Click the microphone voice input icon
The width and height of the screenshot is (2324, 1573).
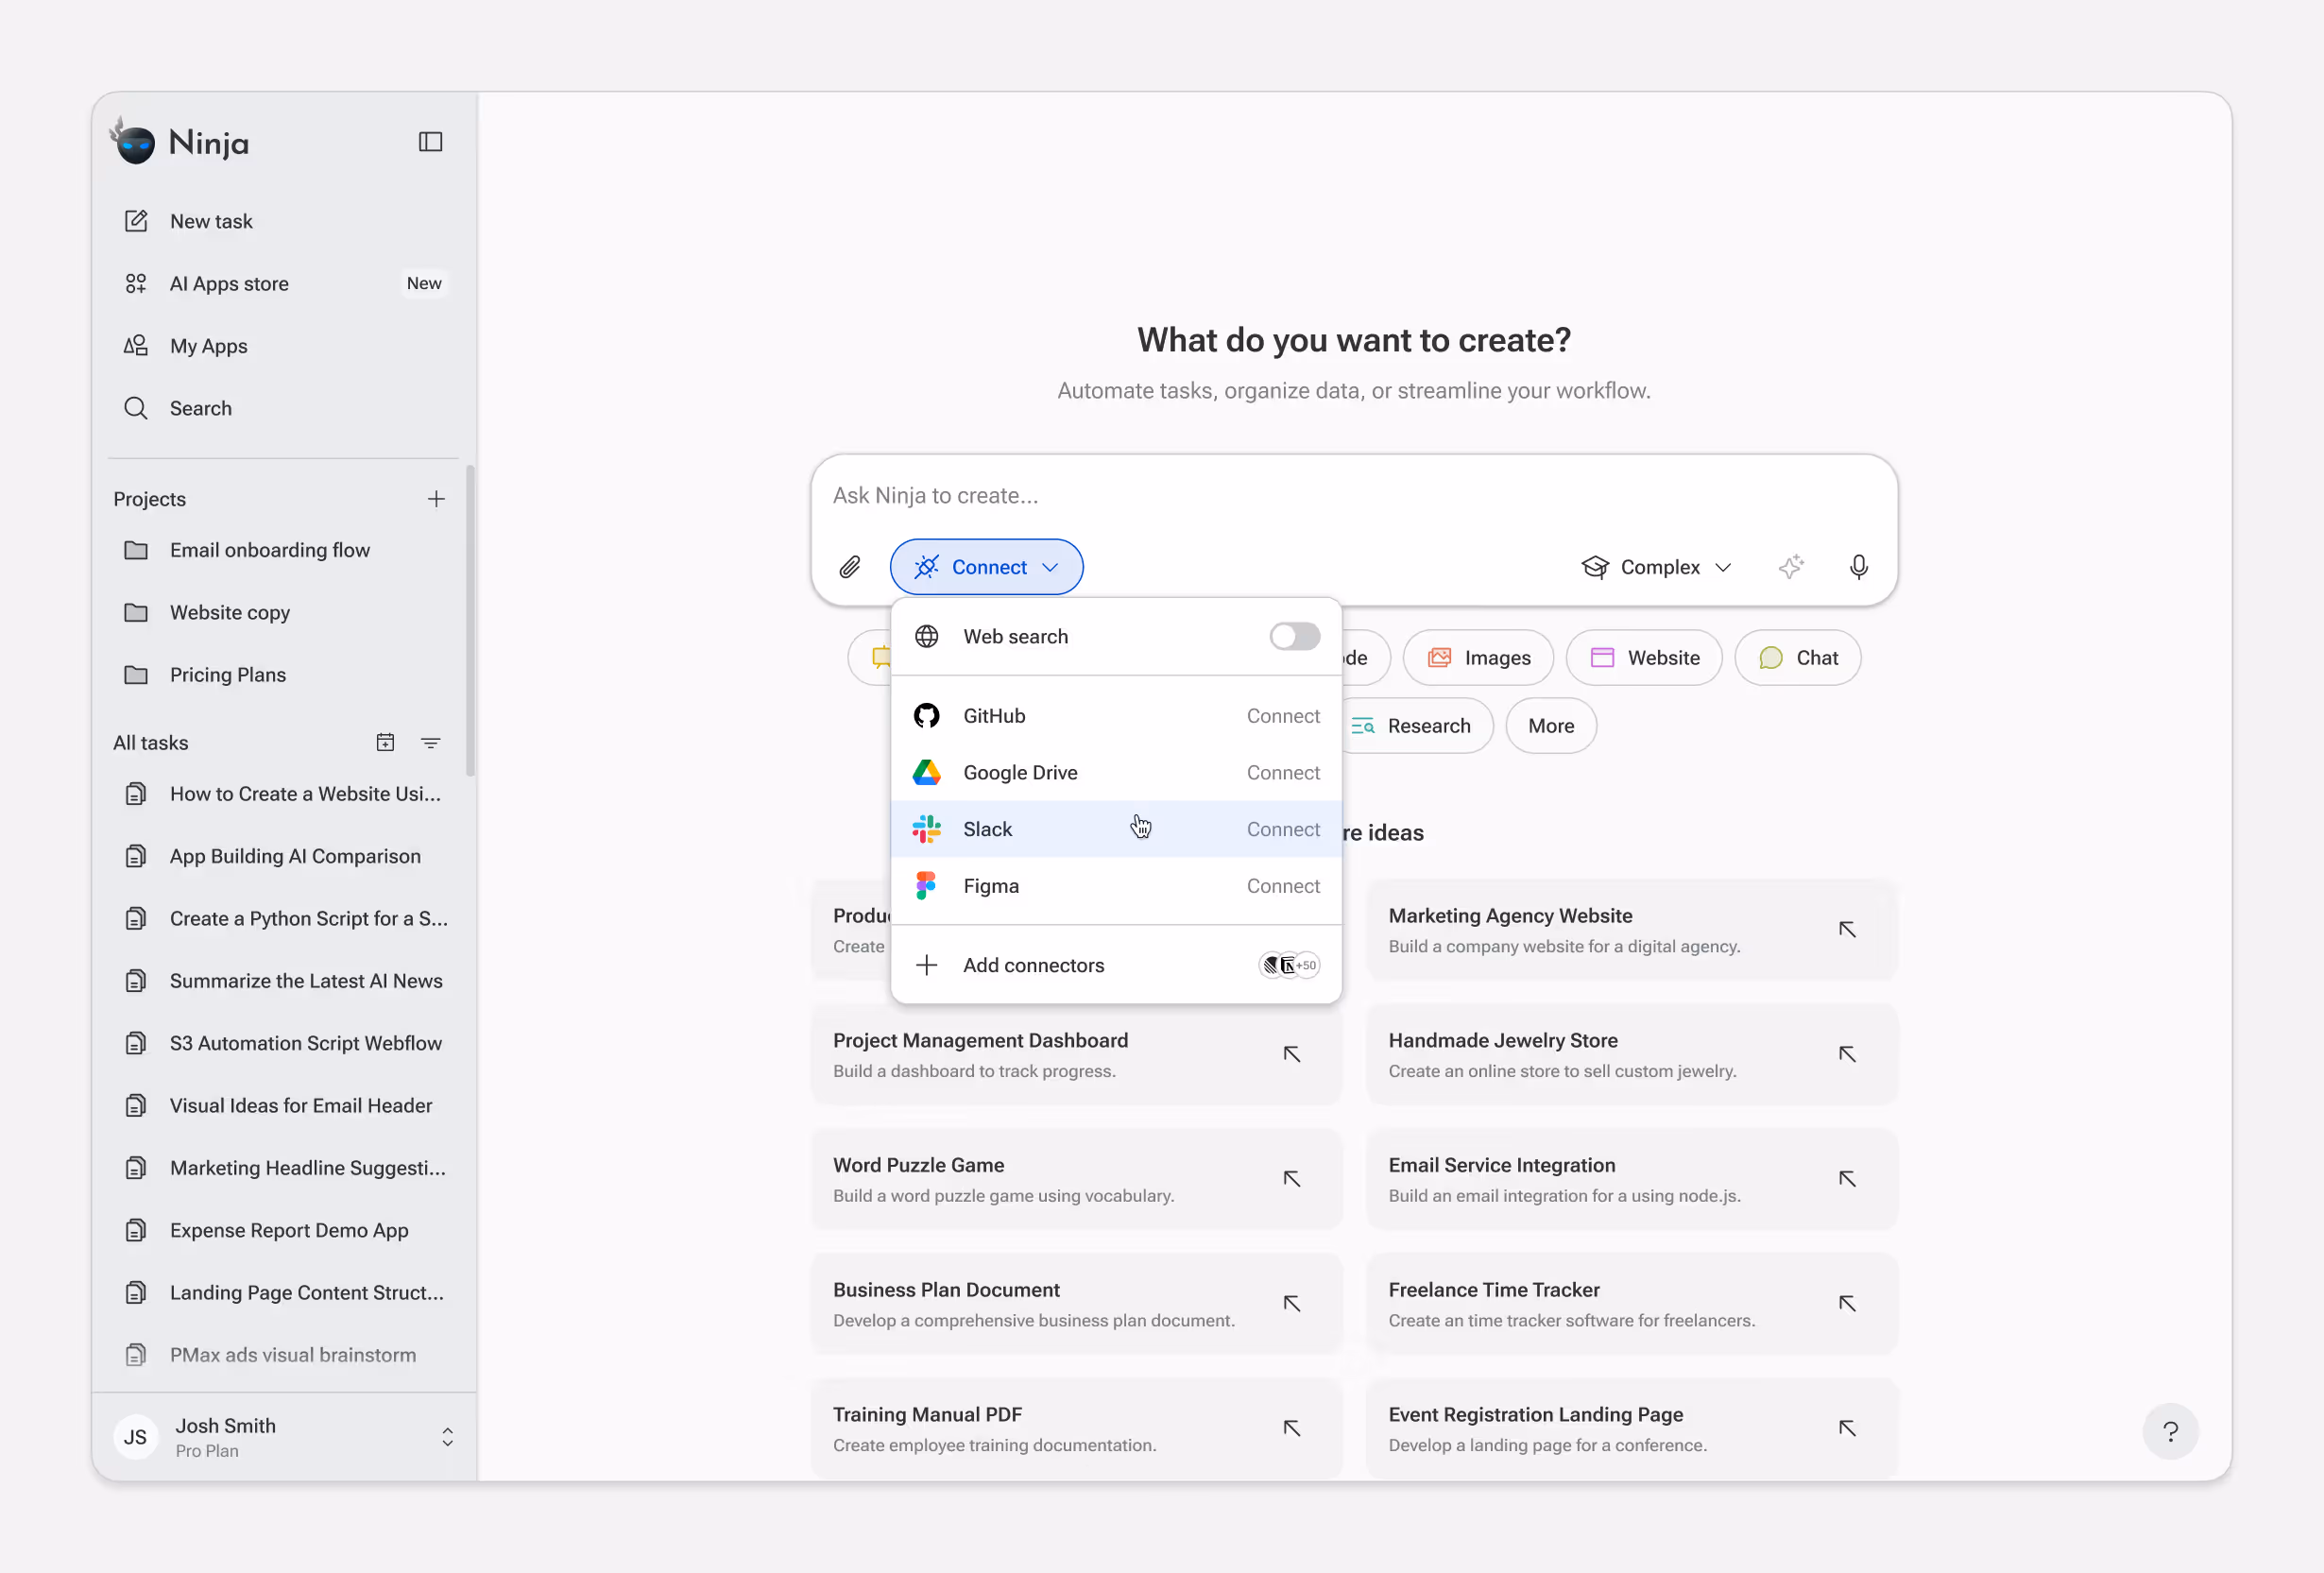pyautogui.click(x=1858, y=567)
